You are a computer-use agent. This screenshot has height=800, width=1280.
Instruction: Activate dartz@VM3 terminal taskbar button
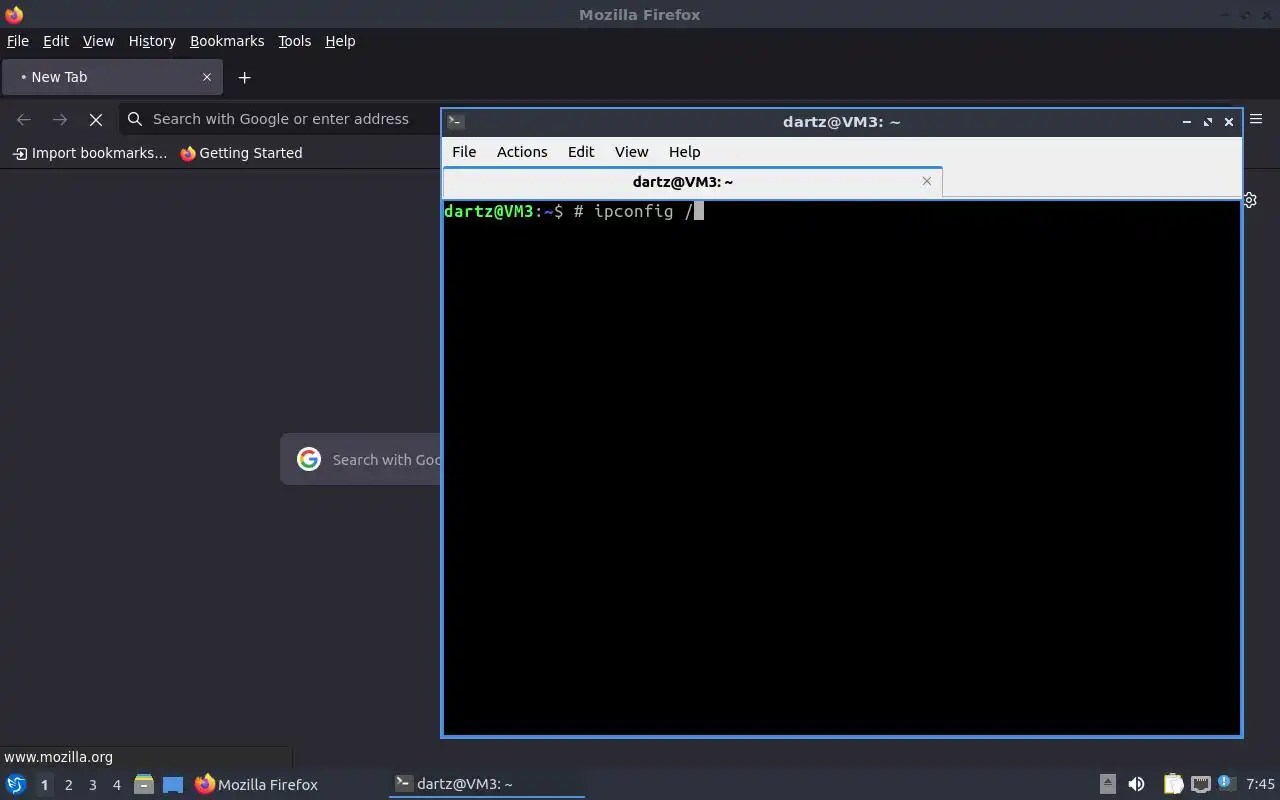tap(487, 784)
